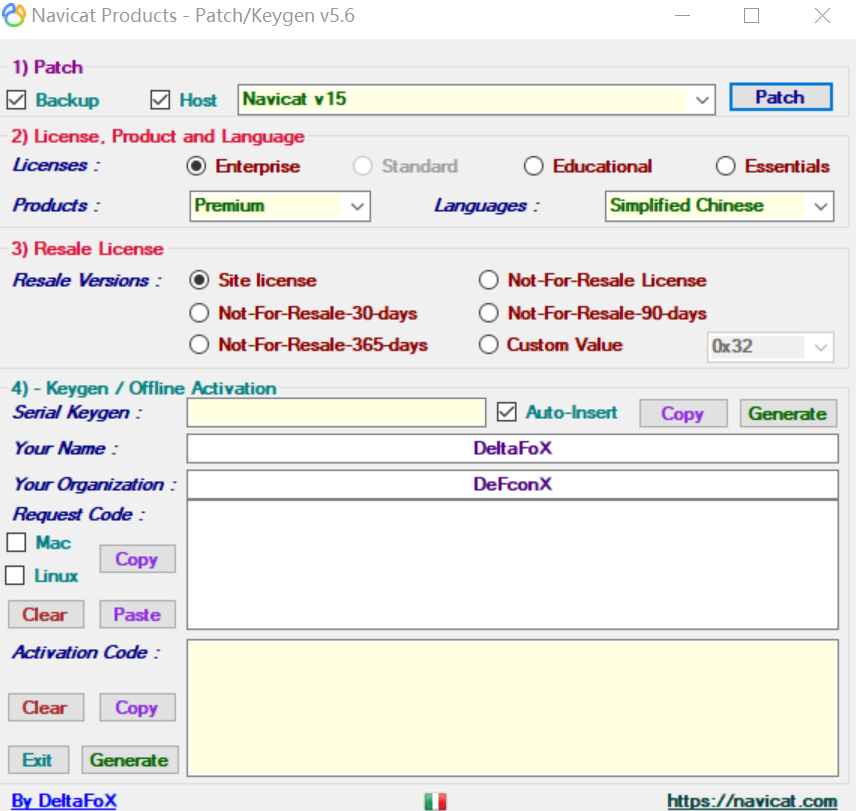Toggle the Backup checkbox
Viewport: 856px width, 811px height.
16,100
